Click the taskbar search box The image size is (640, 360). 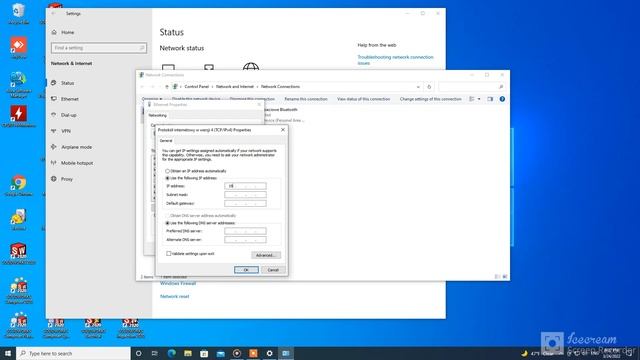(x=73, y=353)
